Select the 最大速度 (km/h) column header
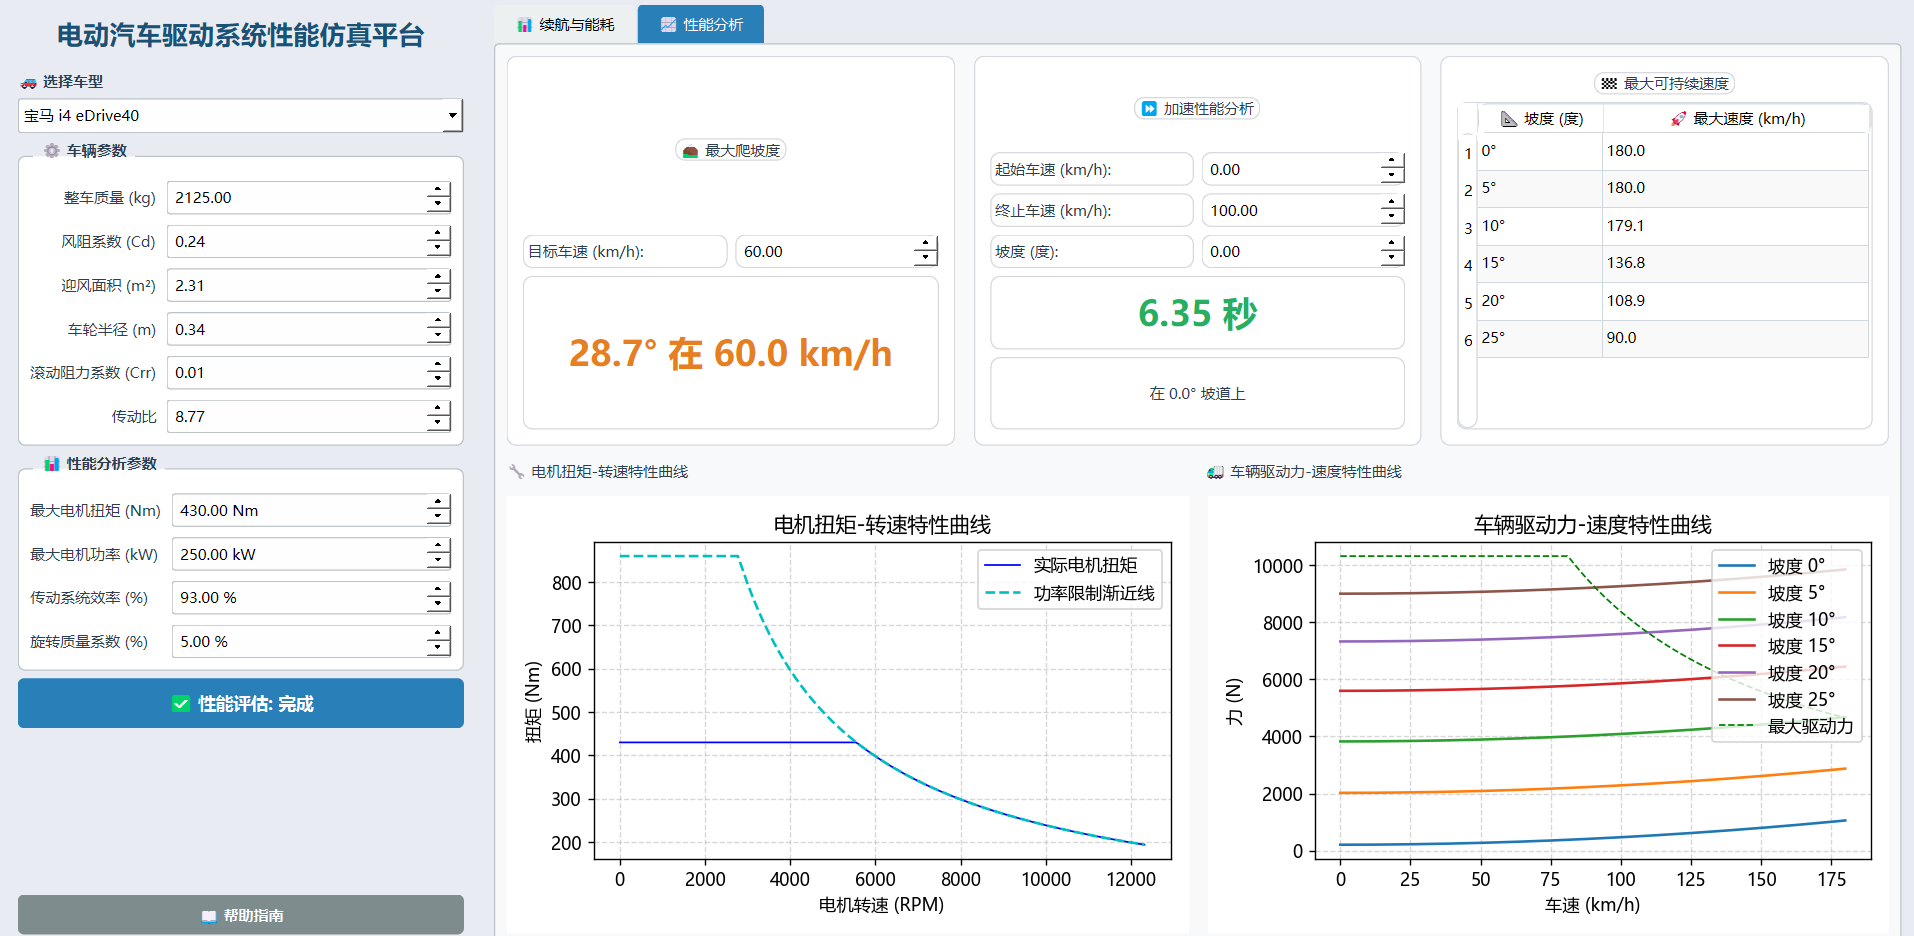Image resolution: width=1914 pixels, height=936 pixels. coord(1736,119)
